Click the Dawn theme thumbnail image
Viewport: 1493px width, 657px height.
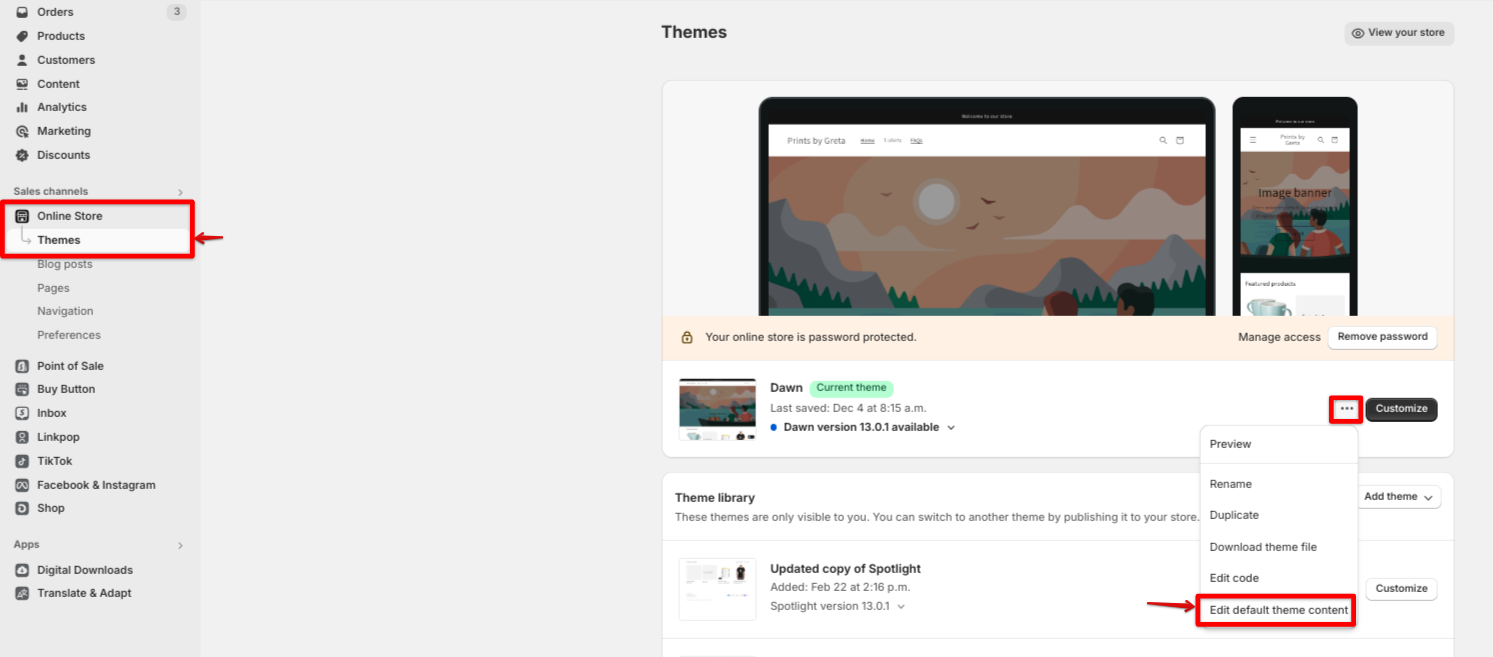click(717, 409)
